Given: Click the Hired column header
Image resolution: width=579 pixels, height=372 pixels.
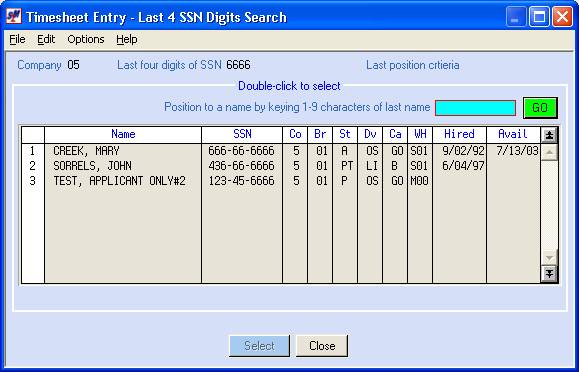Looking at the screenshot, I should pyautogui.click(x=459, y=134).
